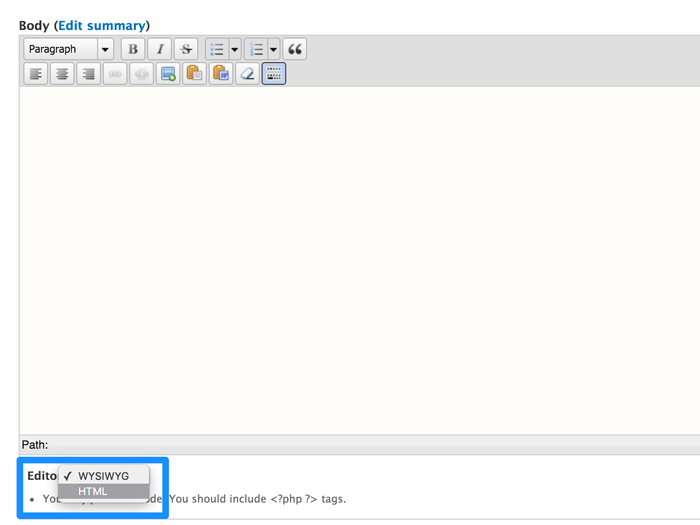Align text to the left

36,74
